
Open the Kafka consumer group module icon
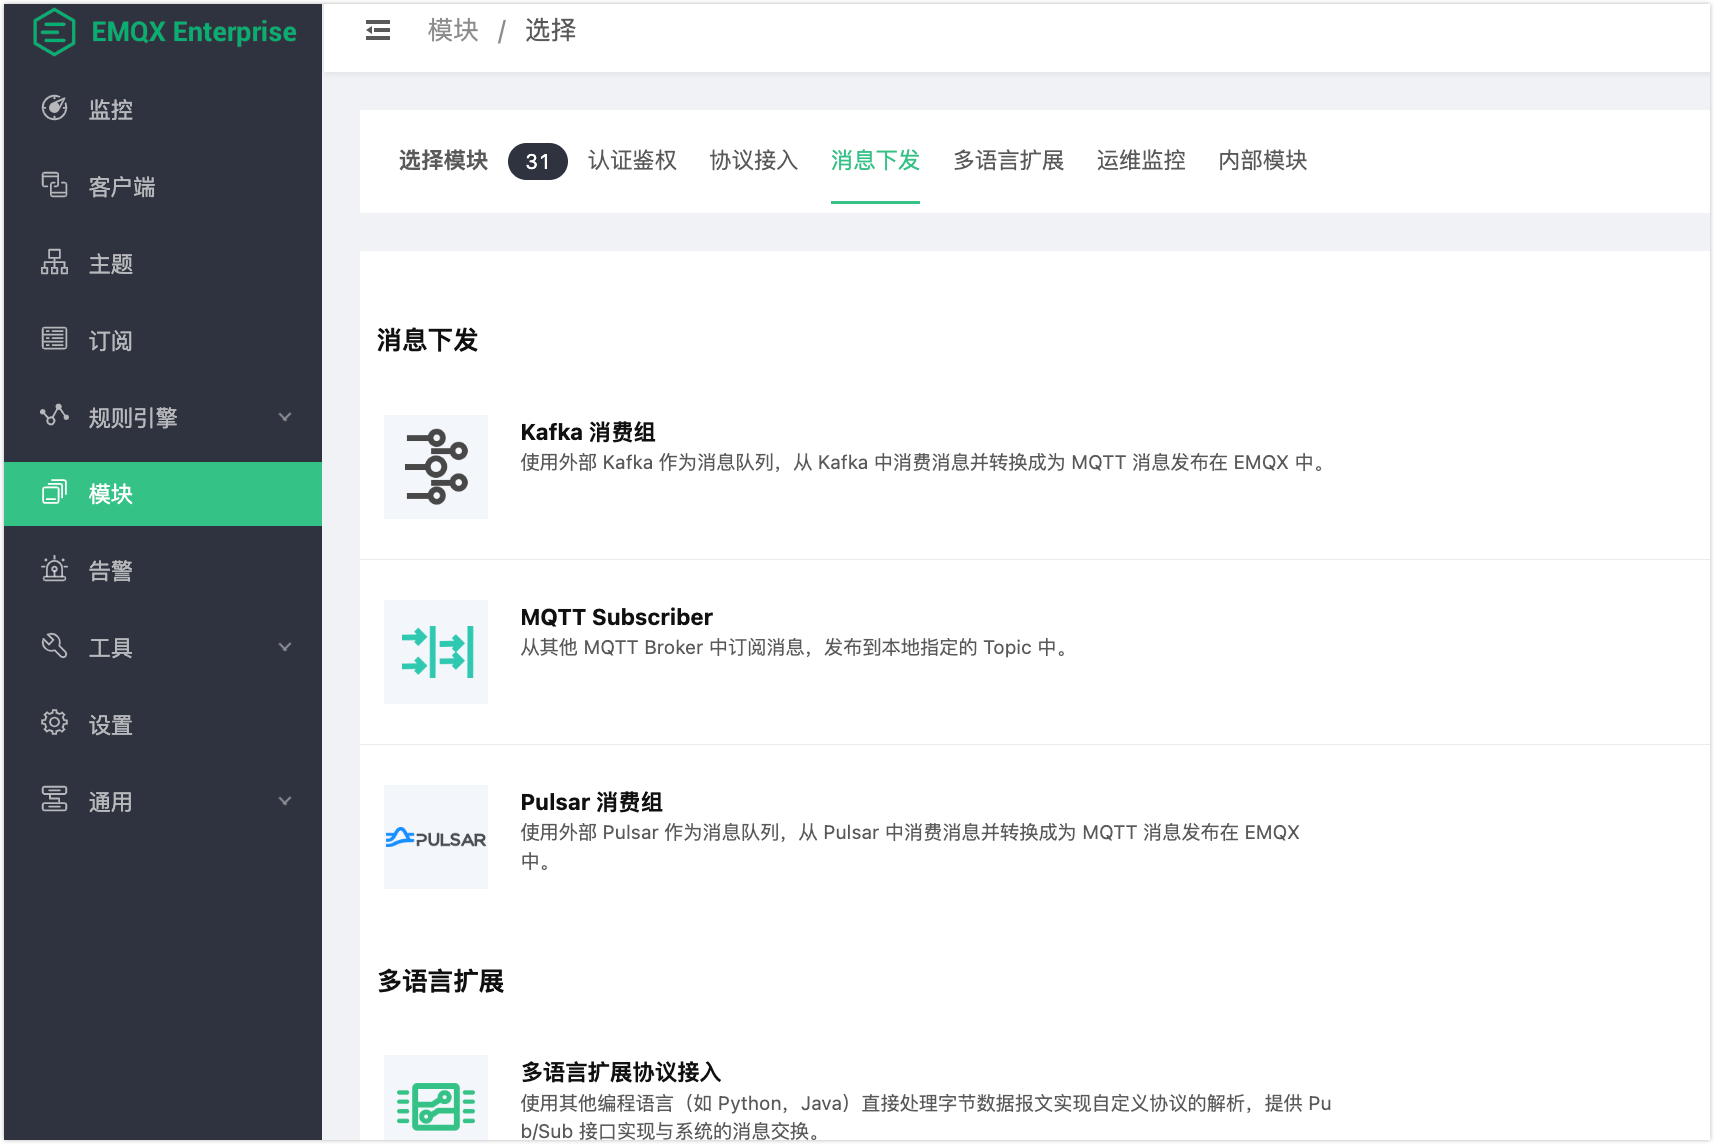click(x=436, y=467)
